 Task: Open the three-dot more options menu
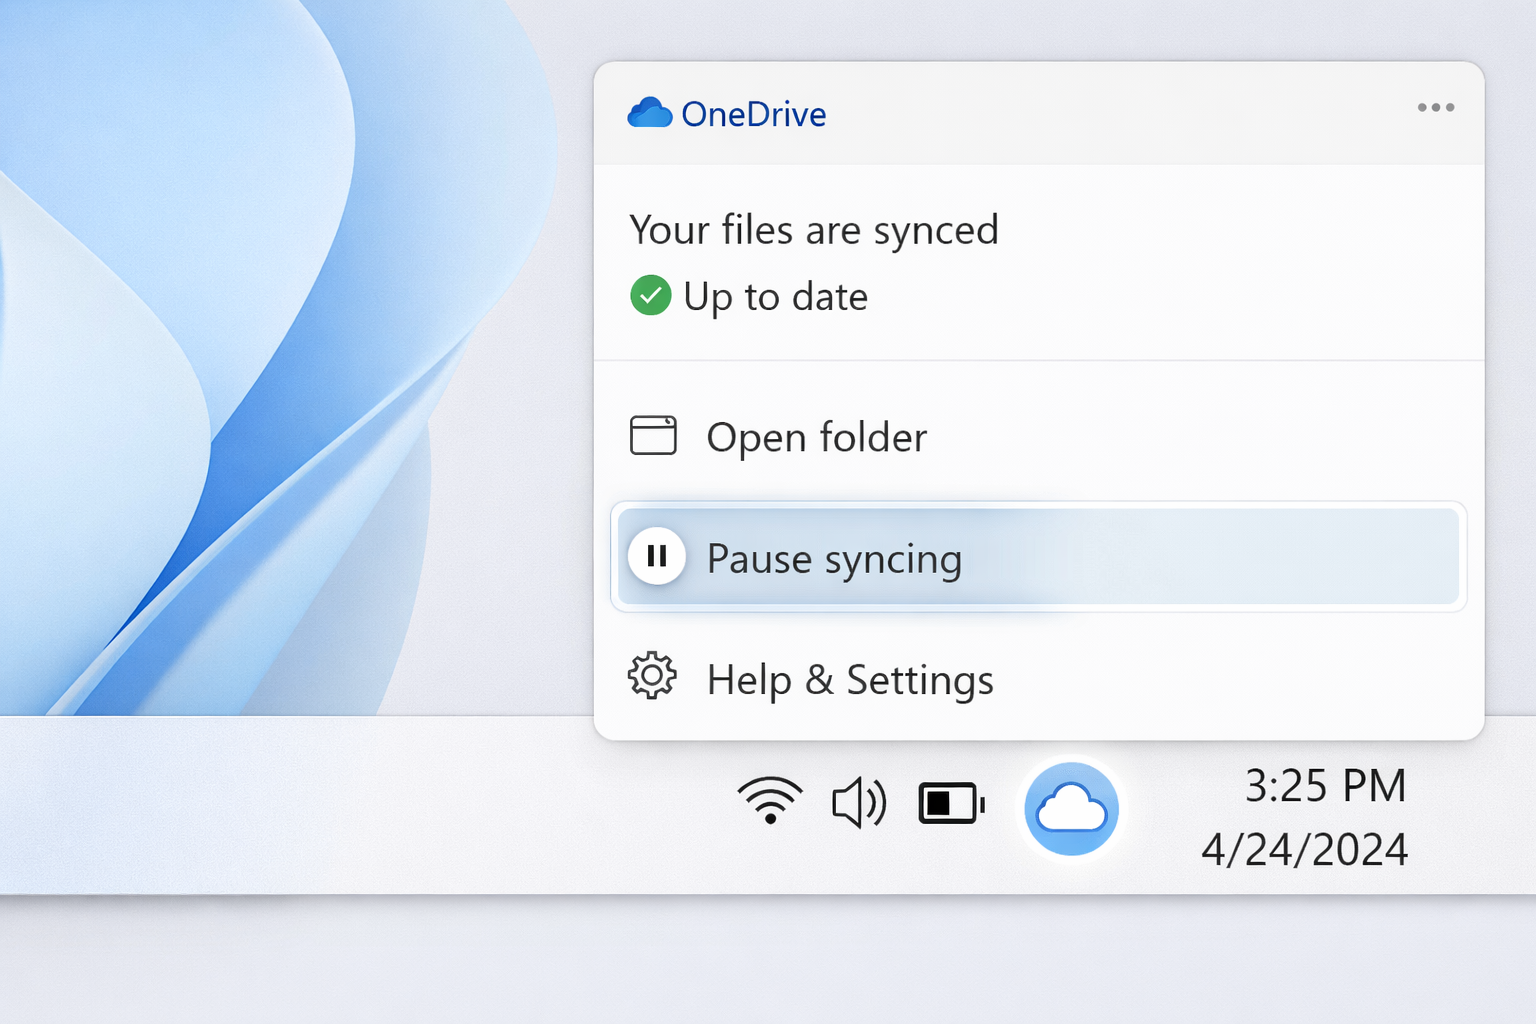(1435, 108)
